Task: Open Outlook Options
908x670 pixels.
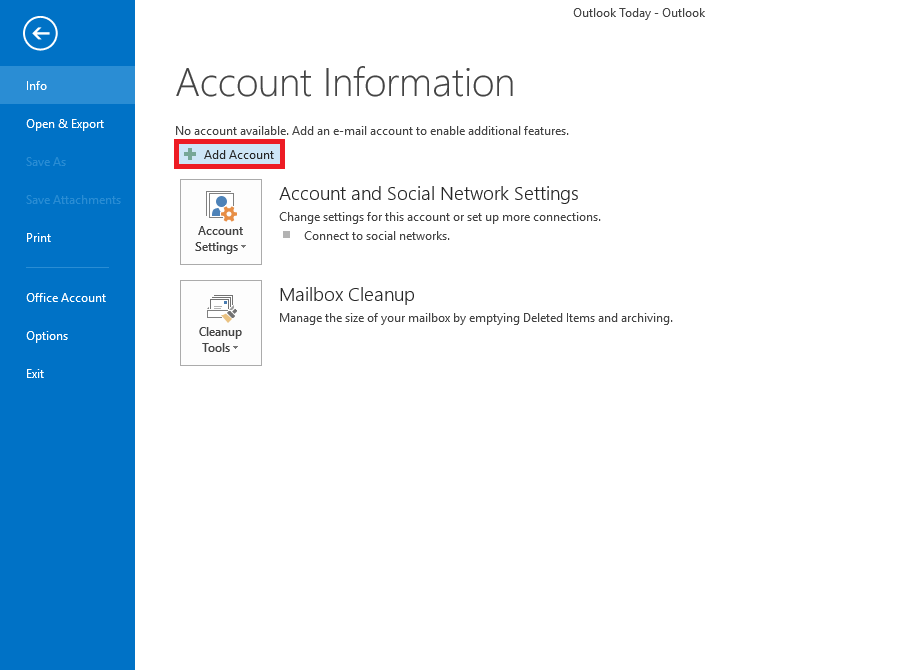Action: click(x=67, y=336)
